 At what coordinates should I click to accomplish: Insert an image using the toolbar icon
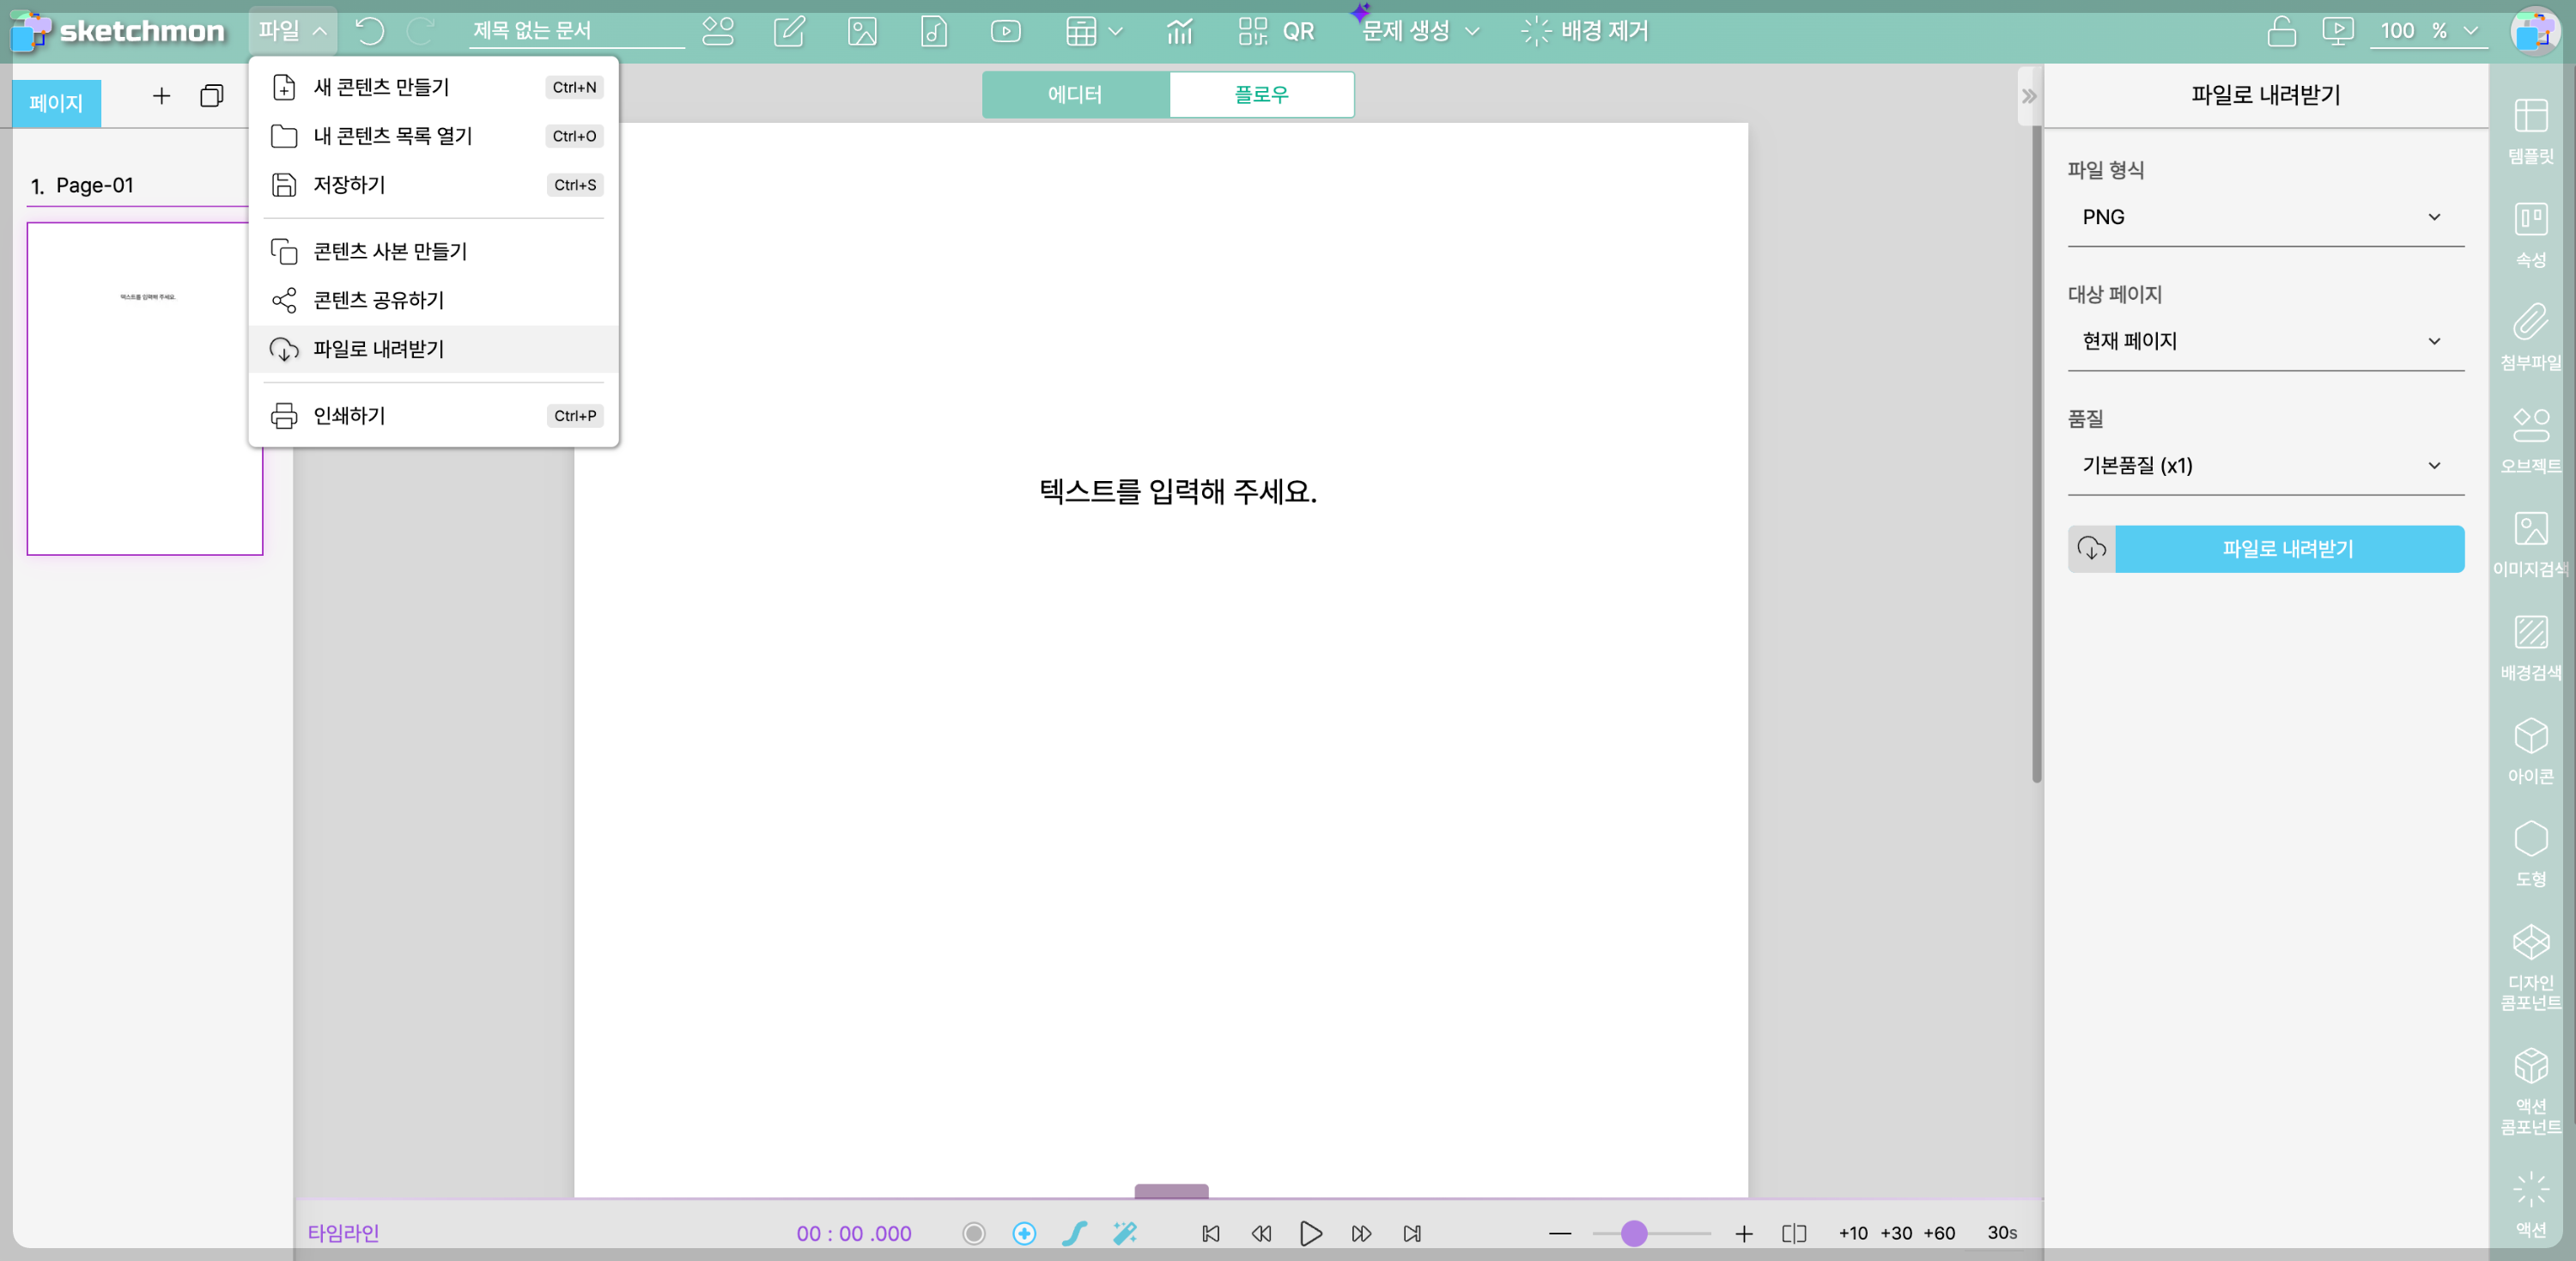pos(861,31)
